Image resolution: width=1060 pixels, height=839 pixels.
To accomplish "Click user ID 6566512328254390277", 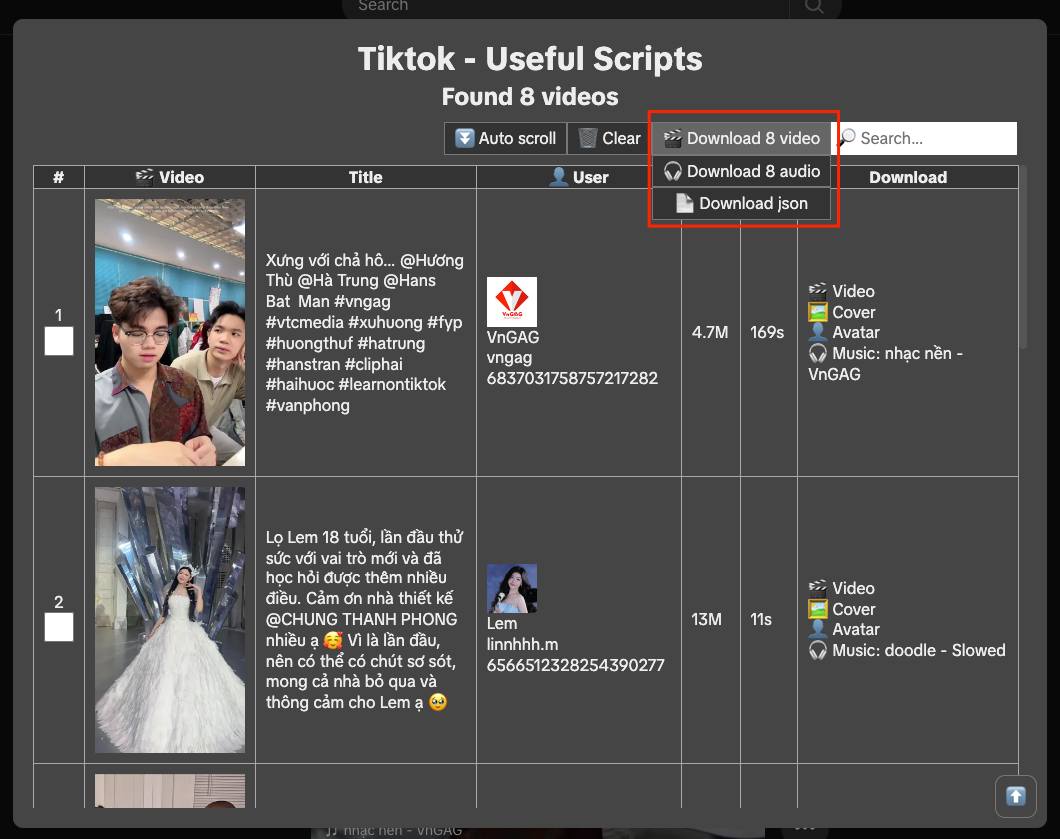I will 575,665.
